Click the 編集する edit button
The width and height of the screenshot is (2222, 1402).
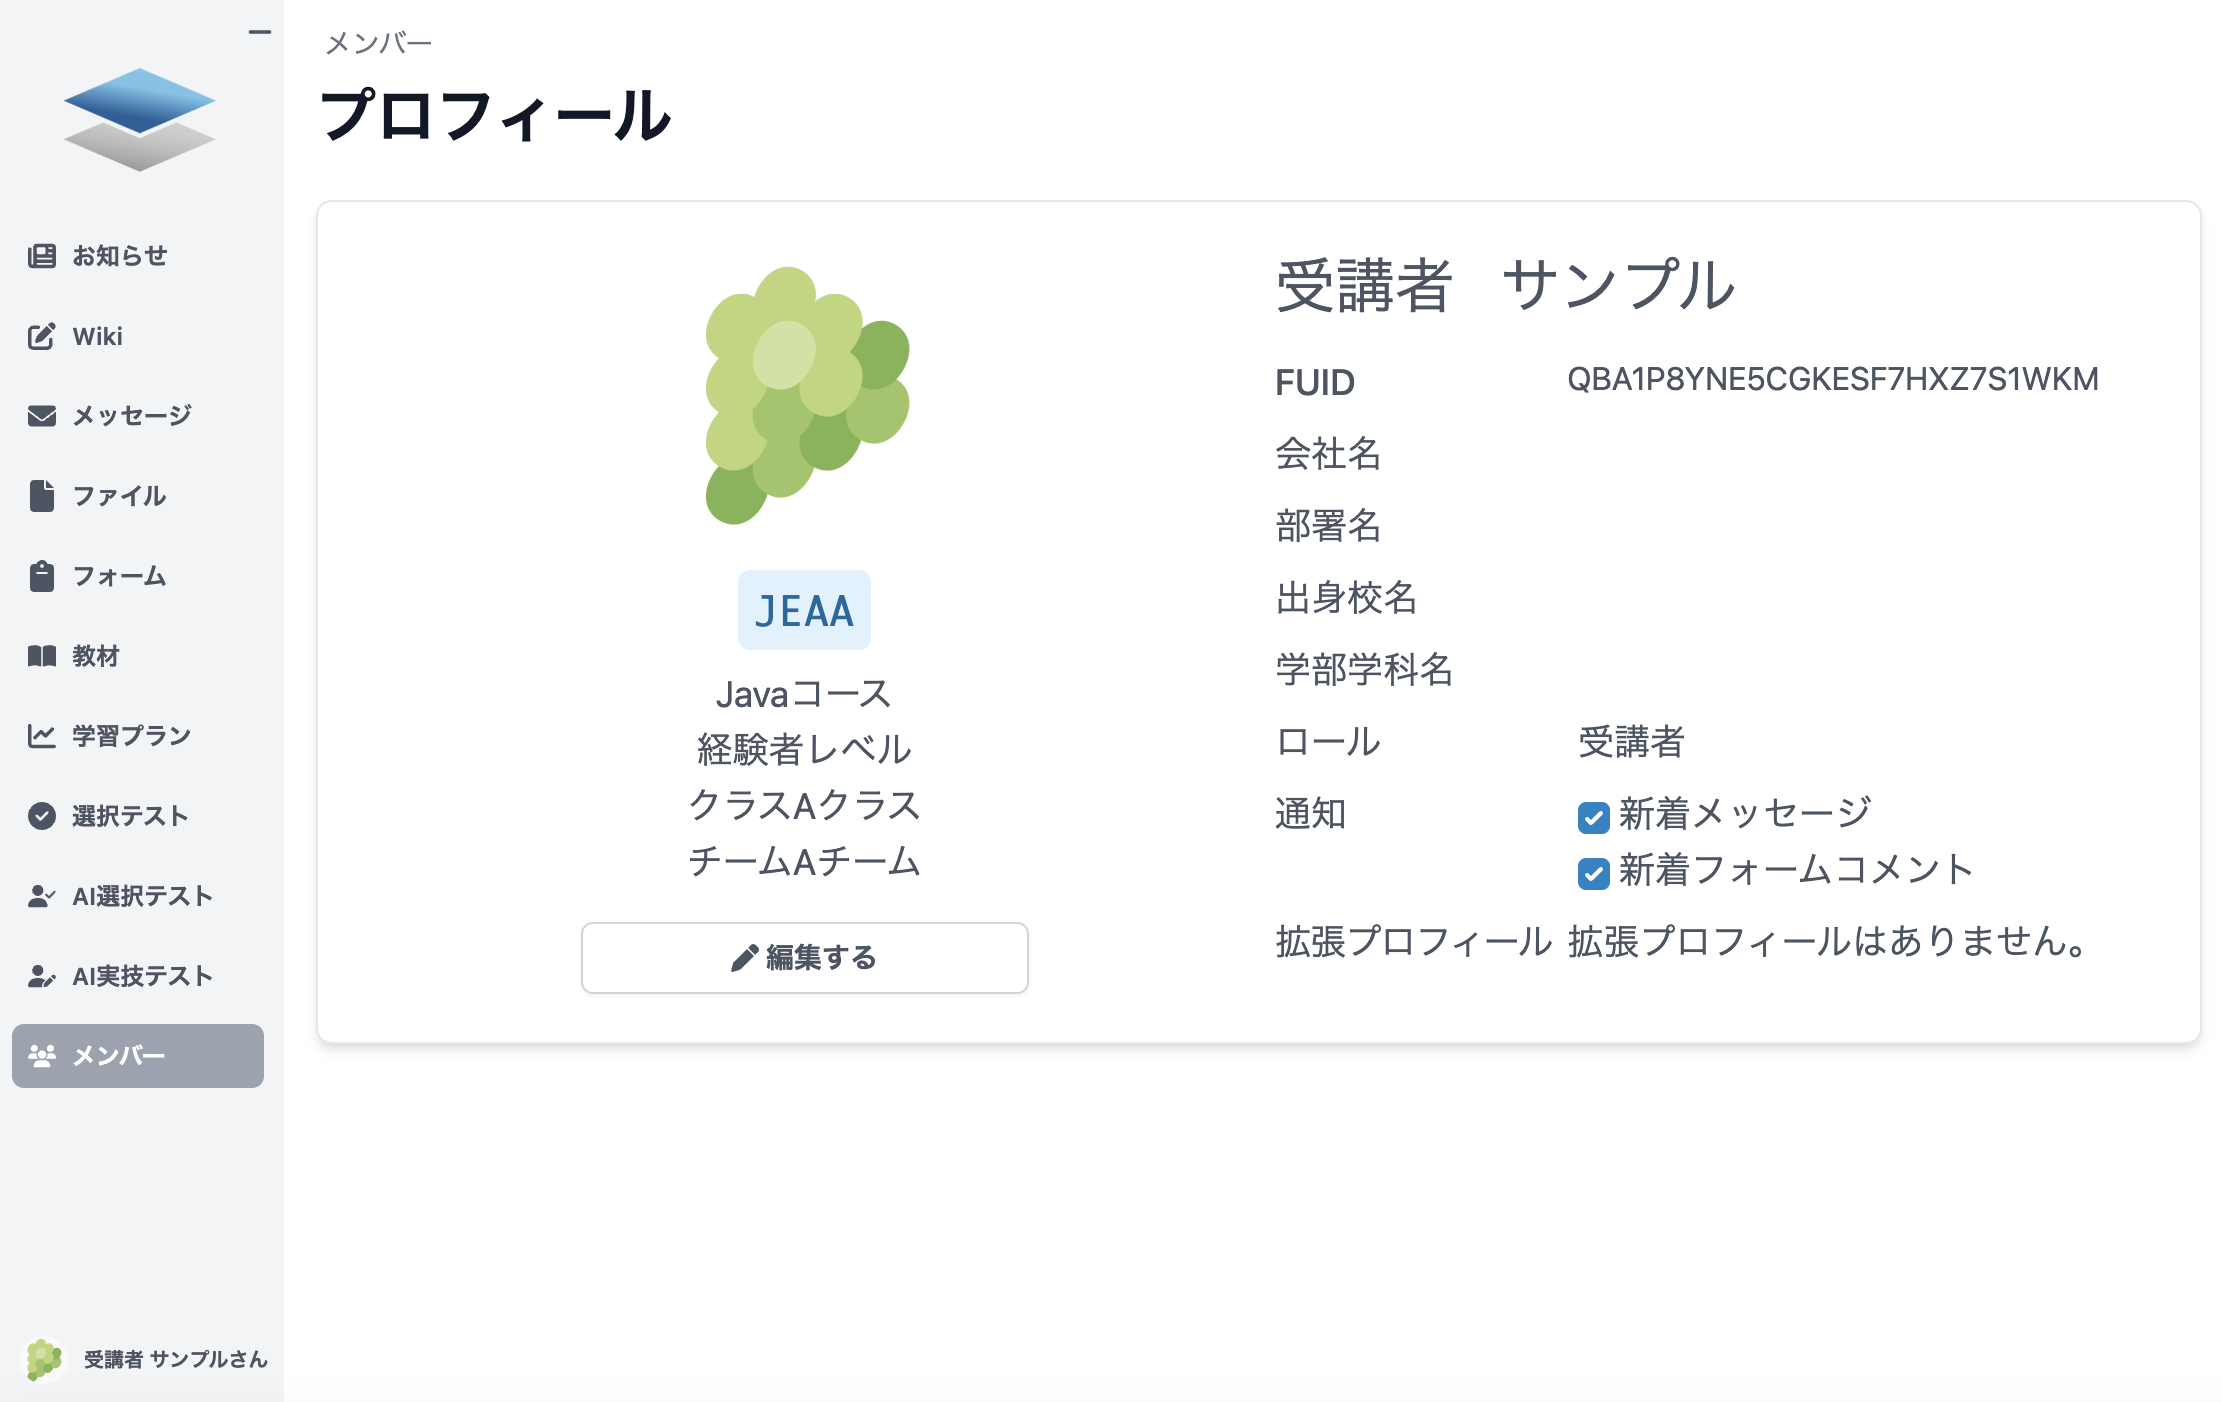click(x=804, y=957)
